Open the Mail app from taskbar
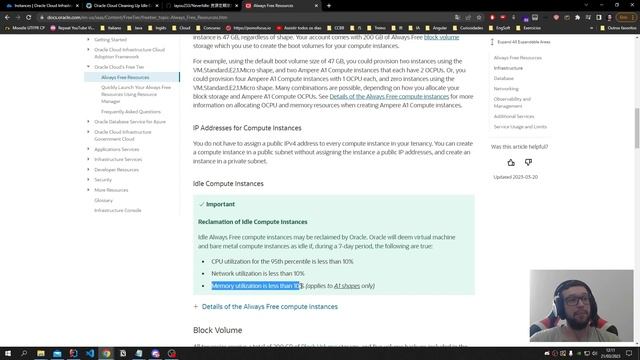 [57, 353]
